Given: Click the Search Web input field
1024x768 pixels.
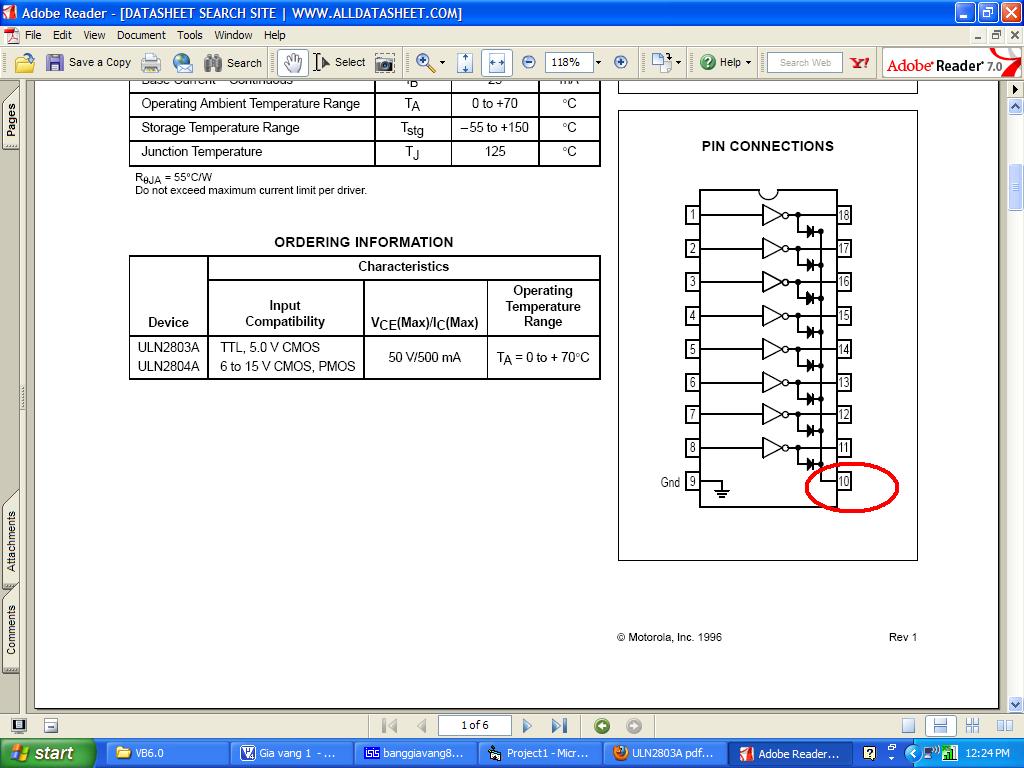Looking at the screenshot, I should [804, 63].
